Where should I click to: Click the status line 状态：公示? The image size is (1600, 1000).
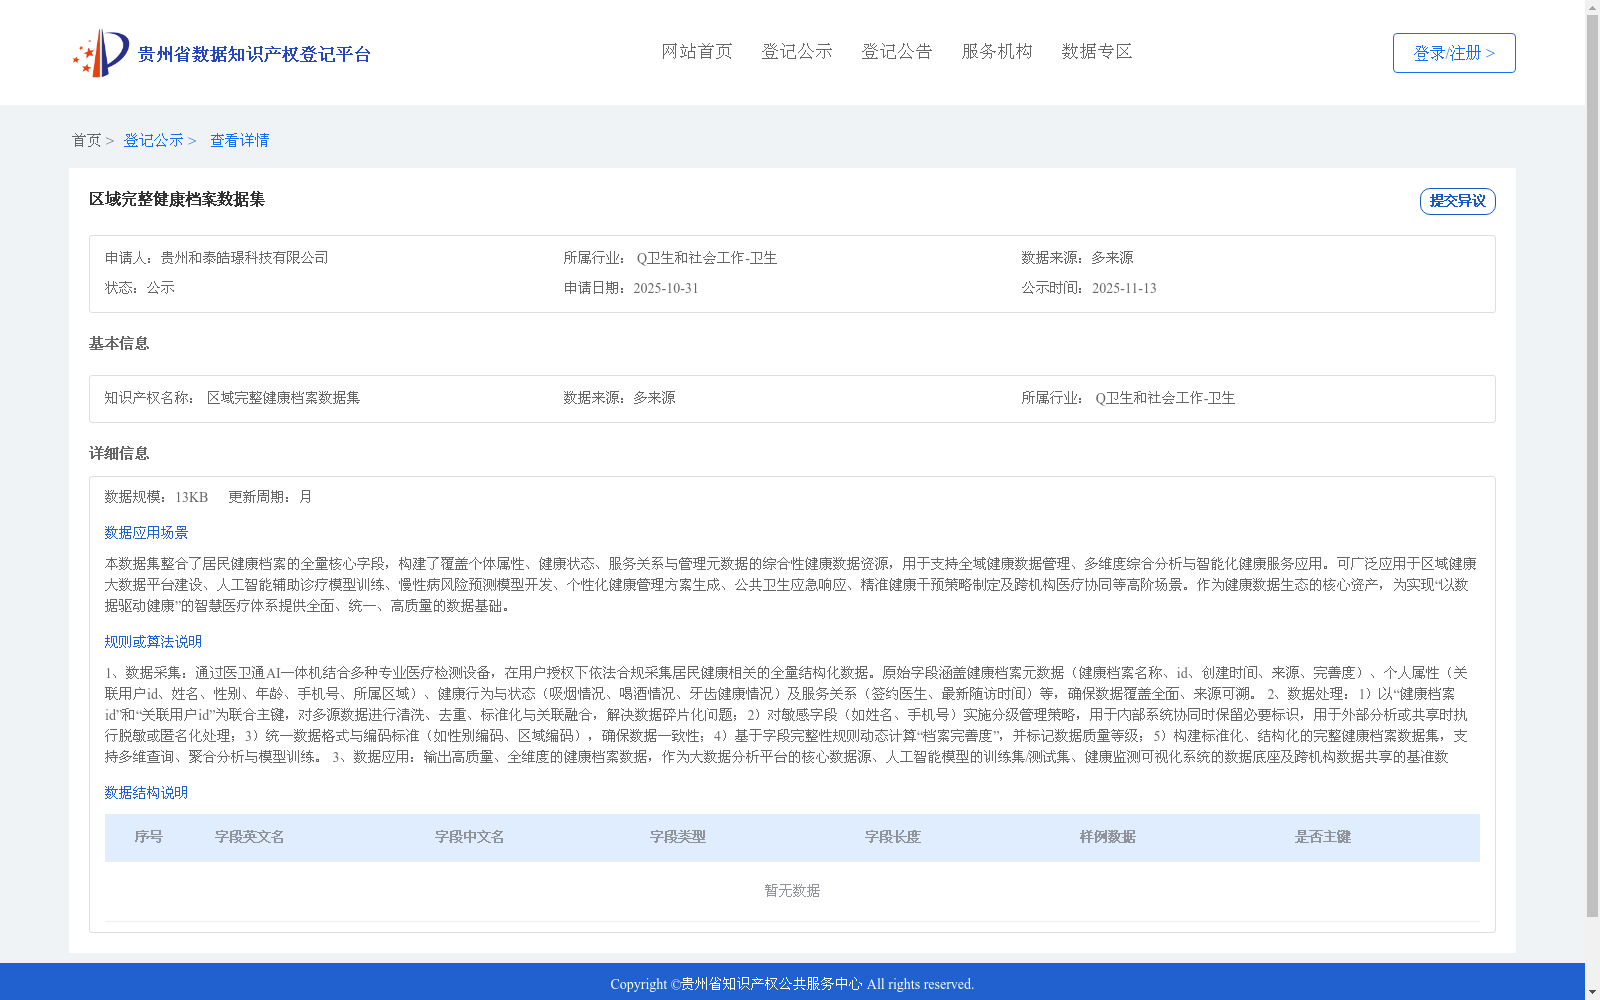140,288
